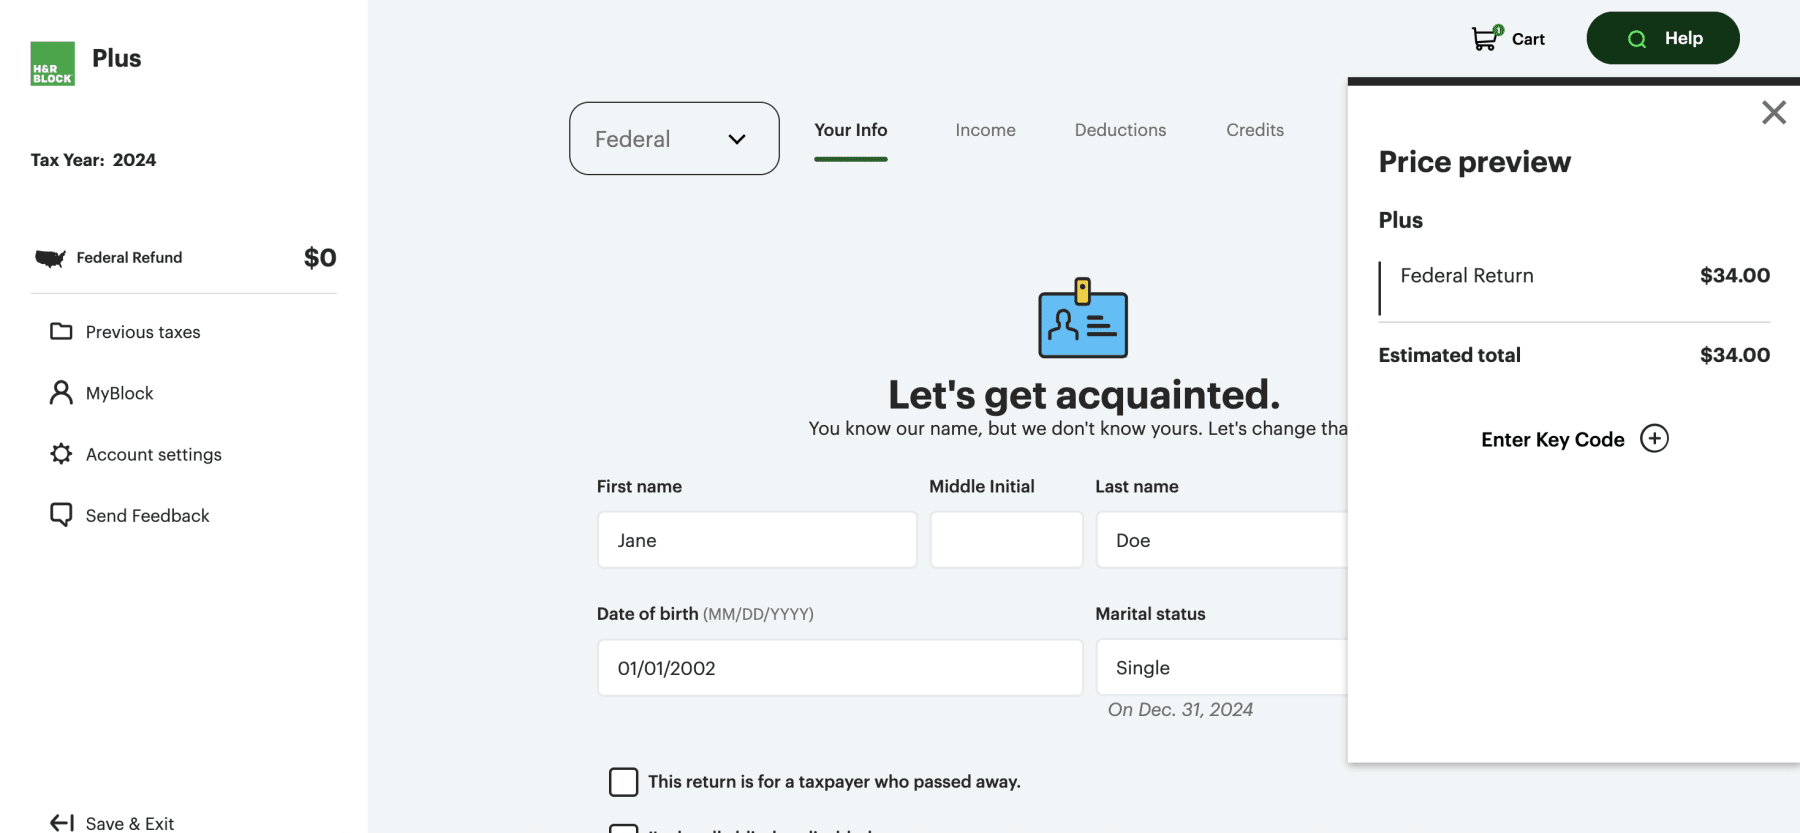Open the Marital status dropdown
The image size is (1800, 833).
(1220, 668)
